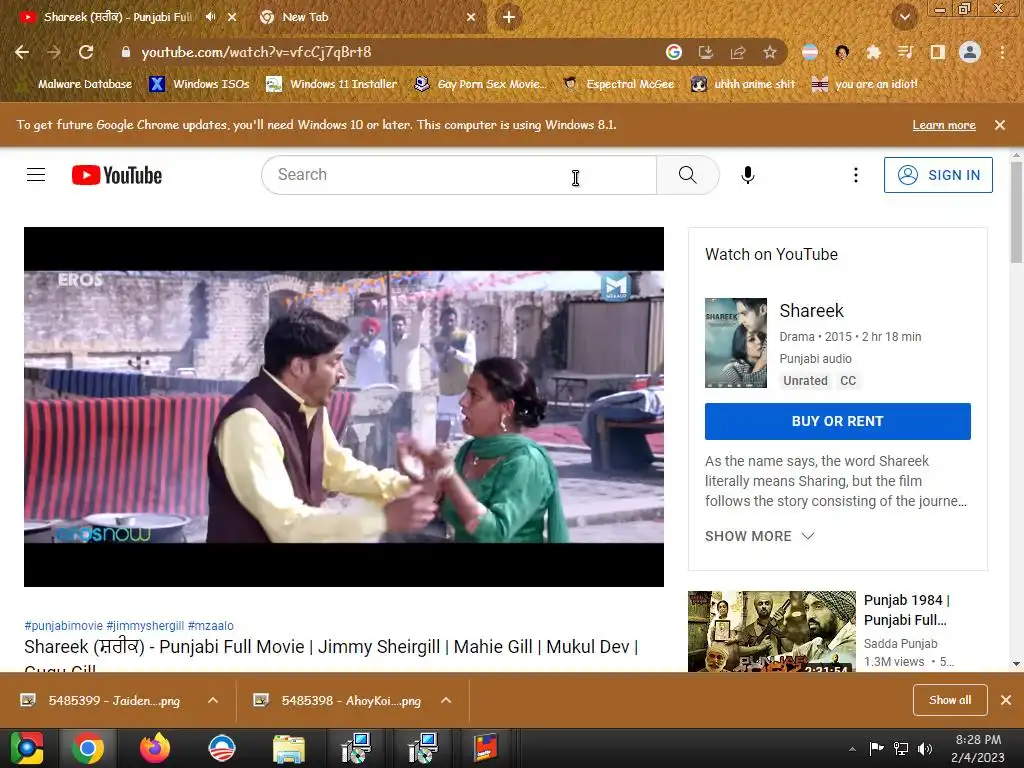Image resolution: width=1024 pixels, height=768 pixels.
Task: Open the network tray icon
Action: [x=901, y=748]
